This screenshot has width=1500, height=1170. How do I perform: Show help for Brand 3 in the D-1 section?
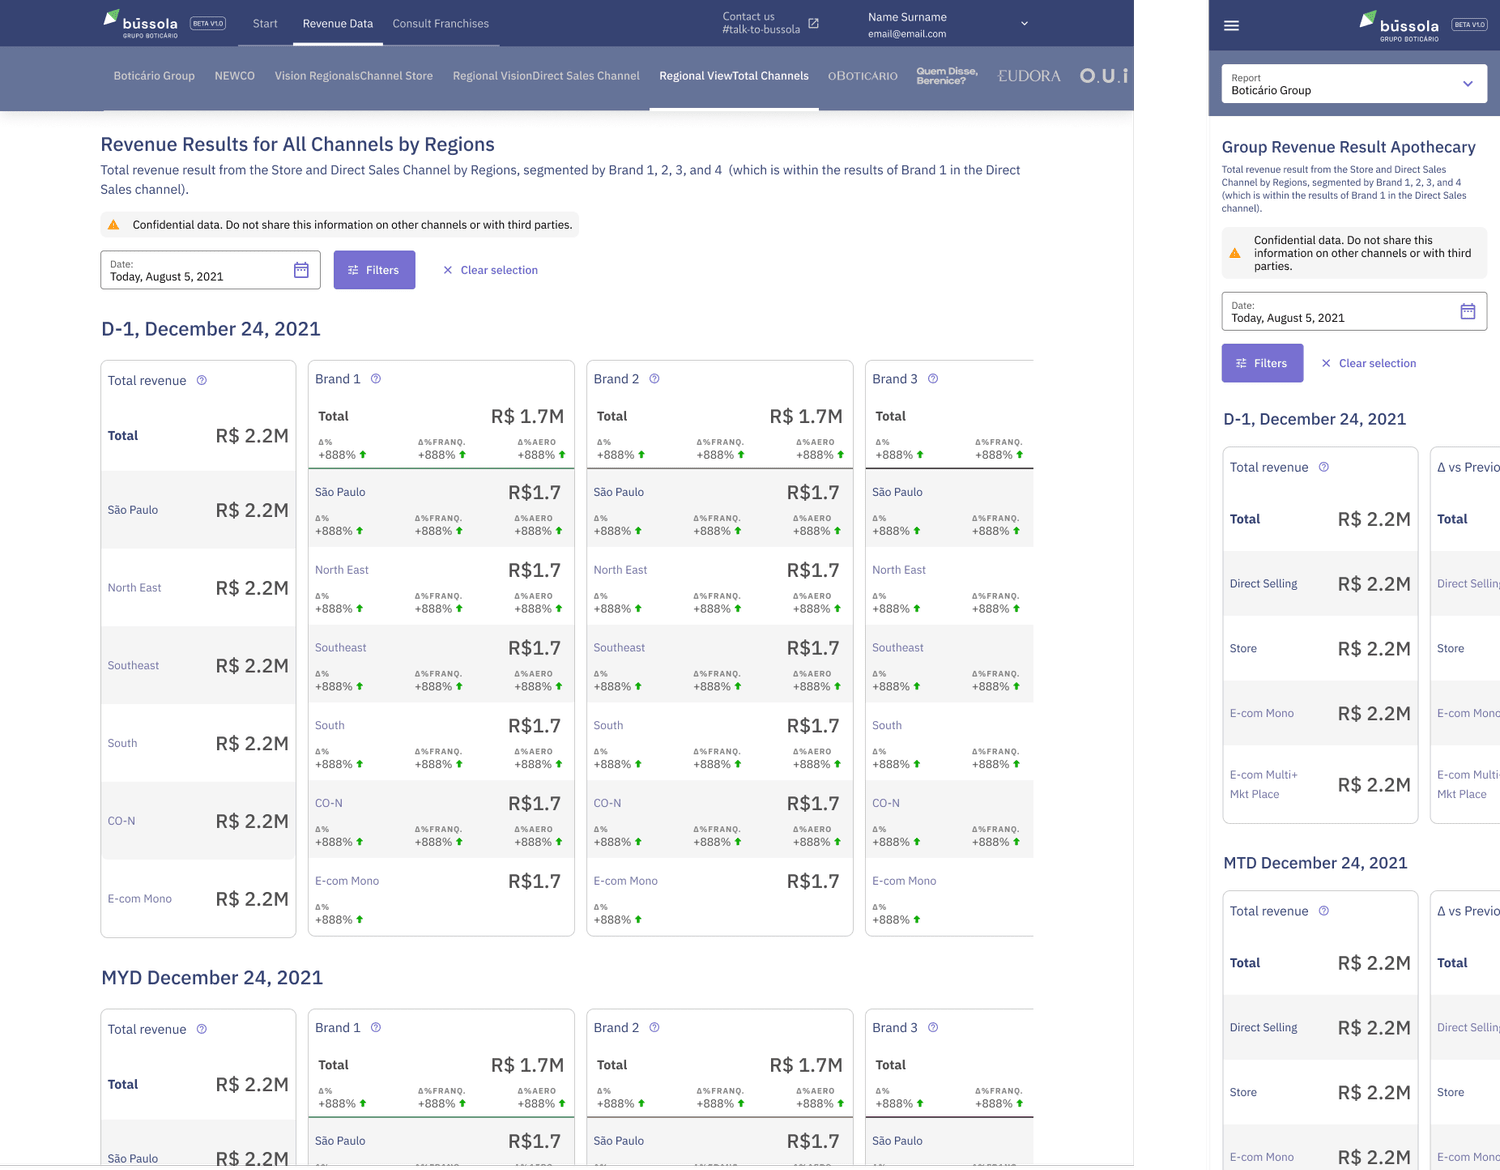coord(933,379)
